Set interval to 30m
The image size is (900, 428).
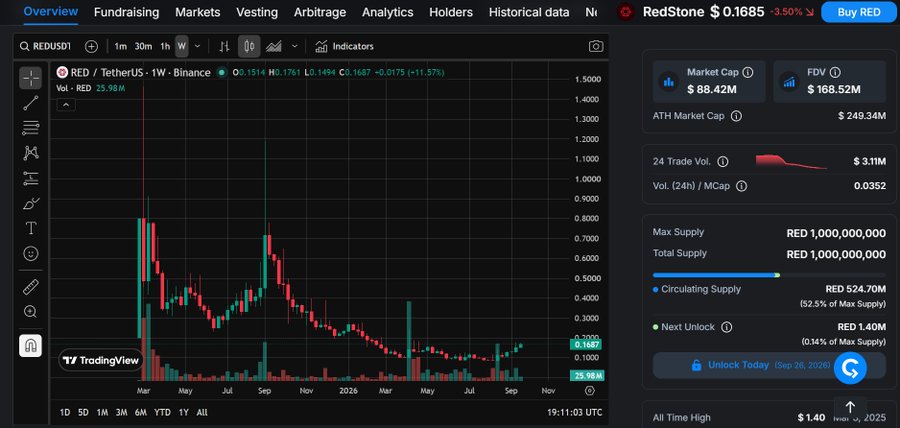(x=143, y=46)
